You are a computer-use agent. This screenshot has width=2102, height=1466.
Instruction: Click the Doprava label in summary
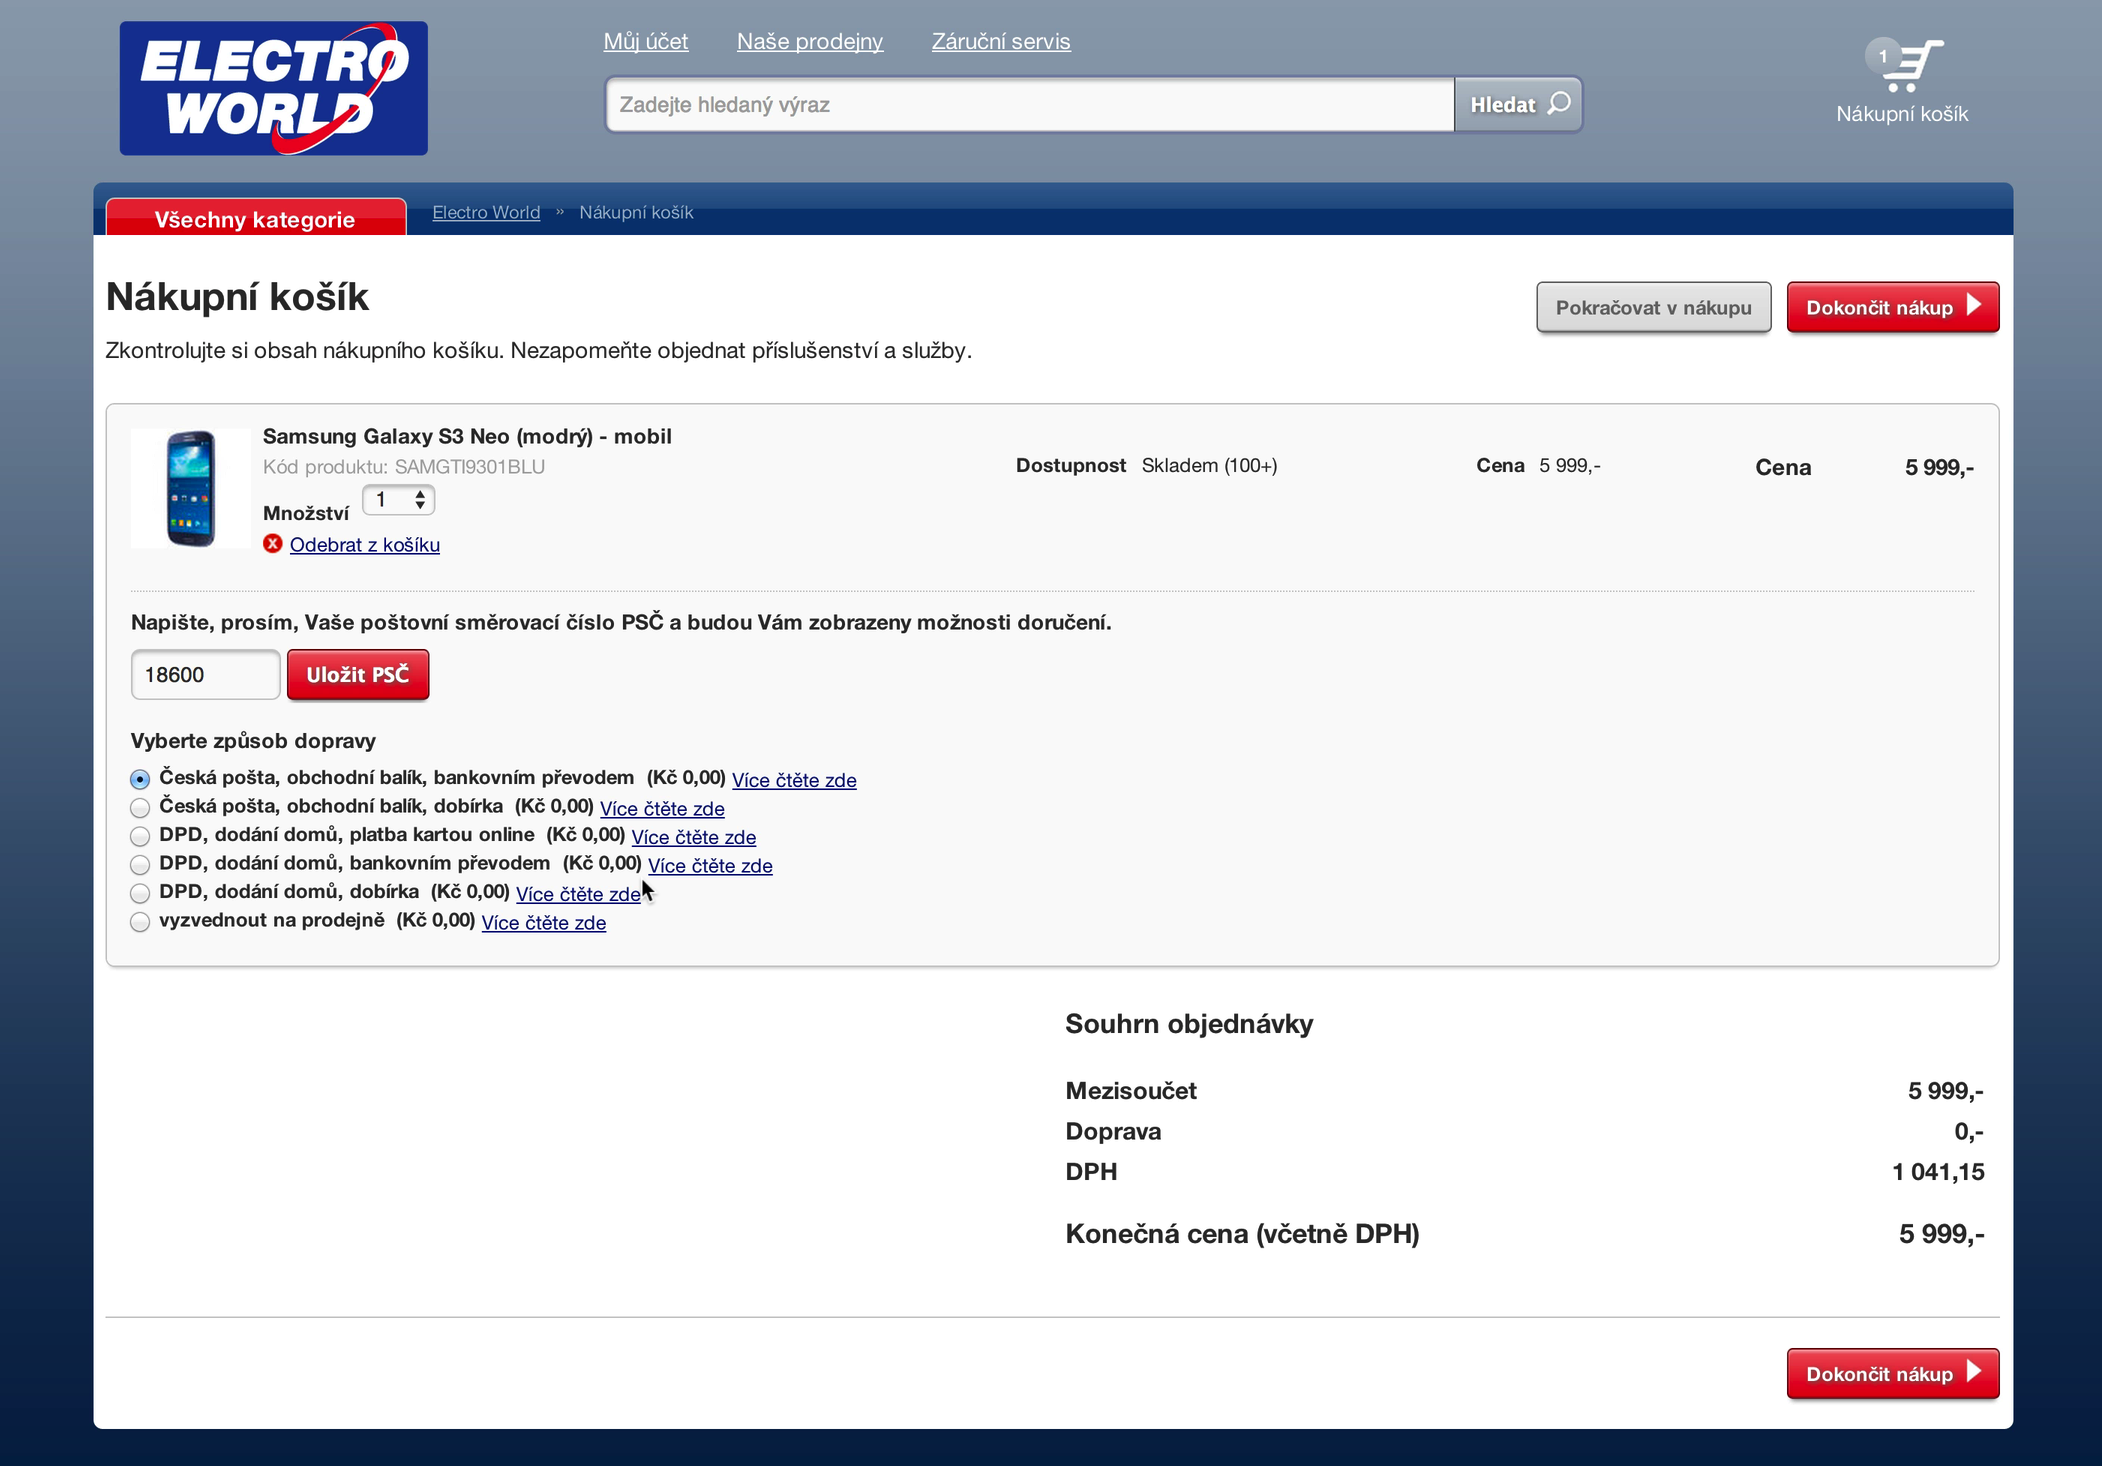click(1113, 1132)
